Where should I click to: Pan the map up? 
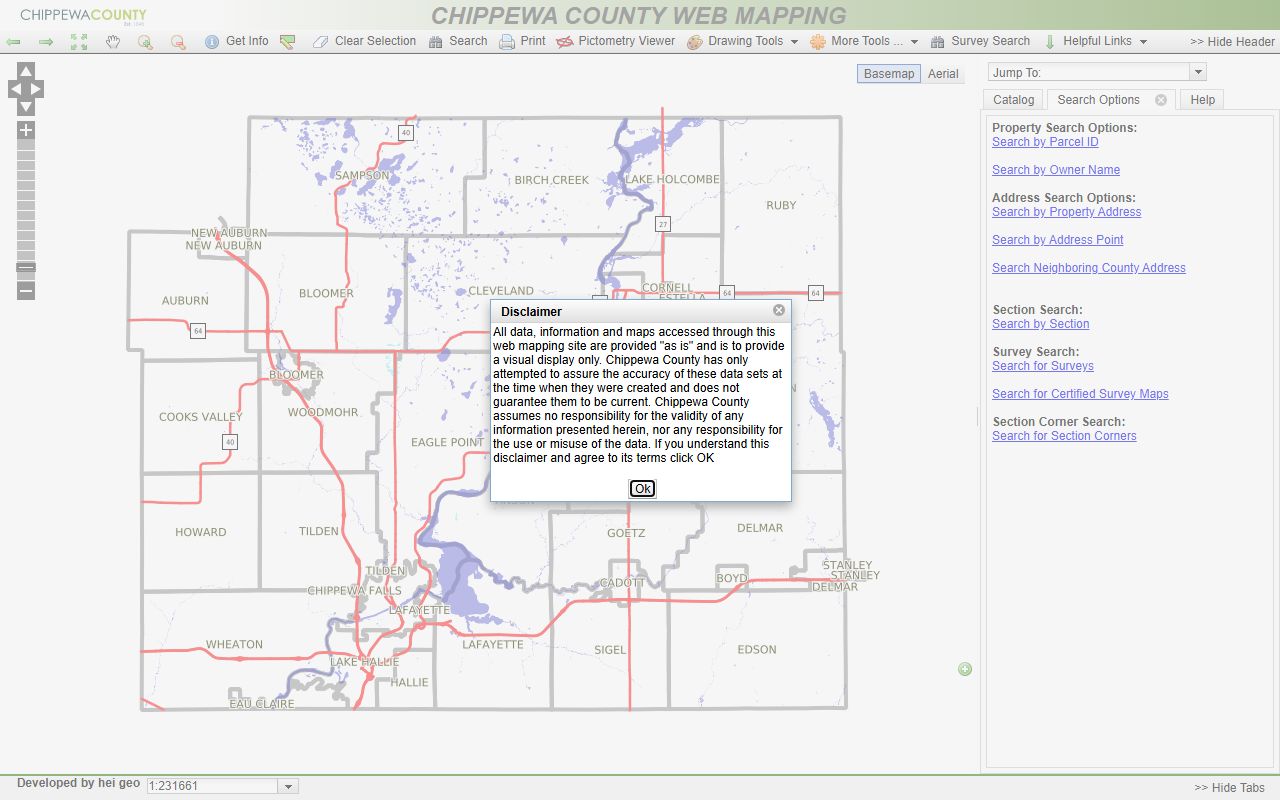click(x=26, y=71)
